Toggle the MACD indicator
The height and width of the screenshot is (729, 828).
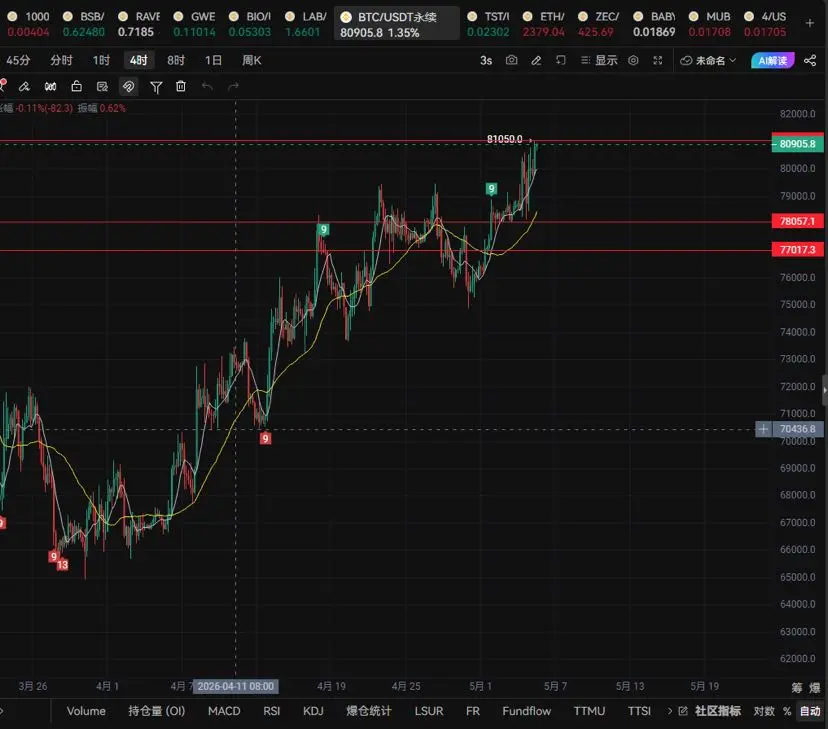coord(224,711)
